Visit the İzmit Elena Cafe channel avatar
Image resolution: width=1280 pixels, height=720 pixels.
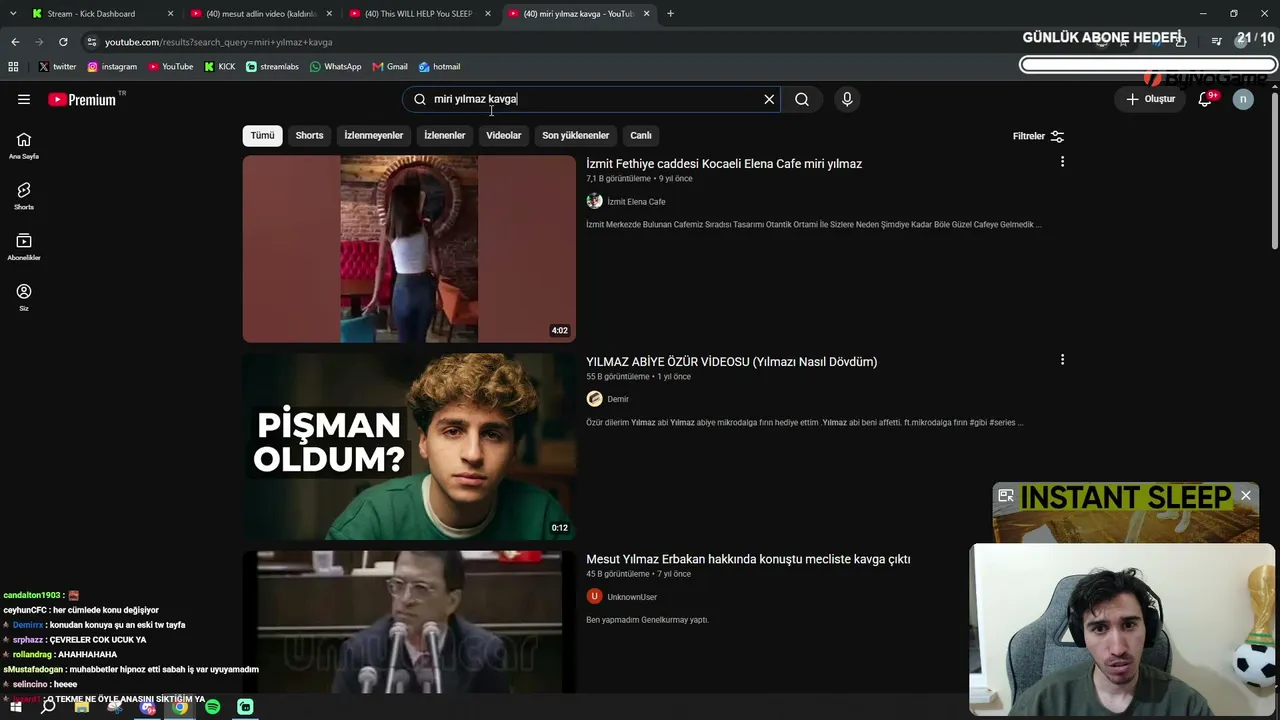click(594, 201)
